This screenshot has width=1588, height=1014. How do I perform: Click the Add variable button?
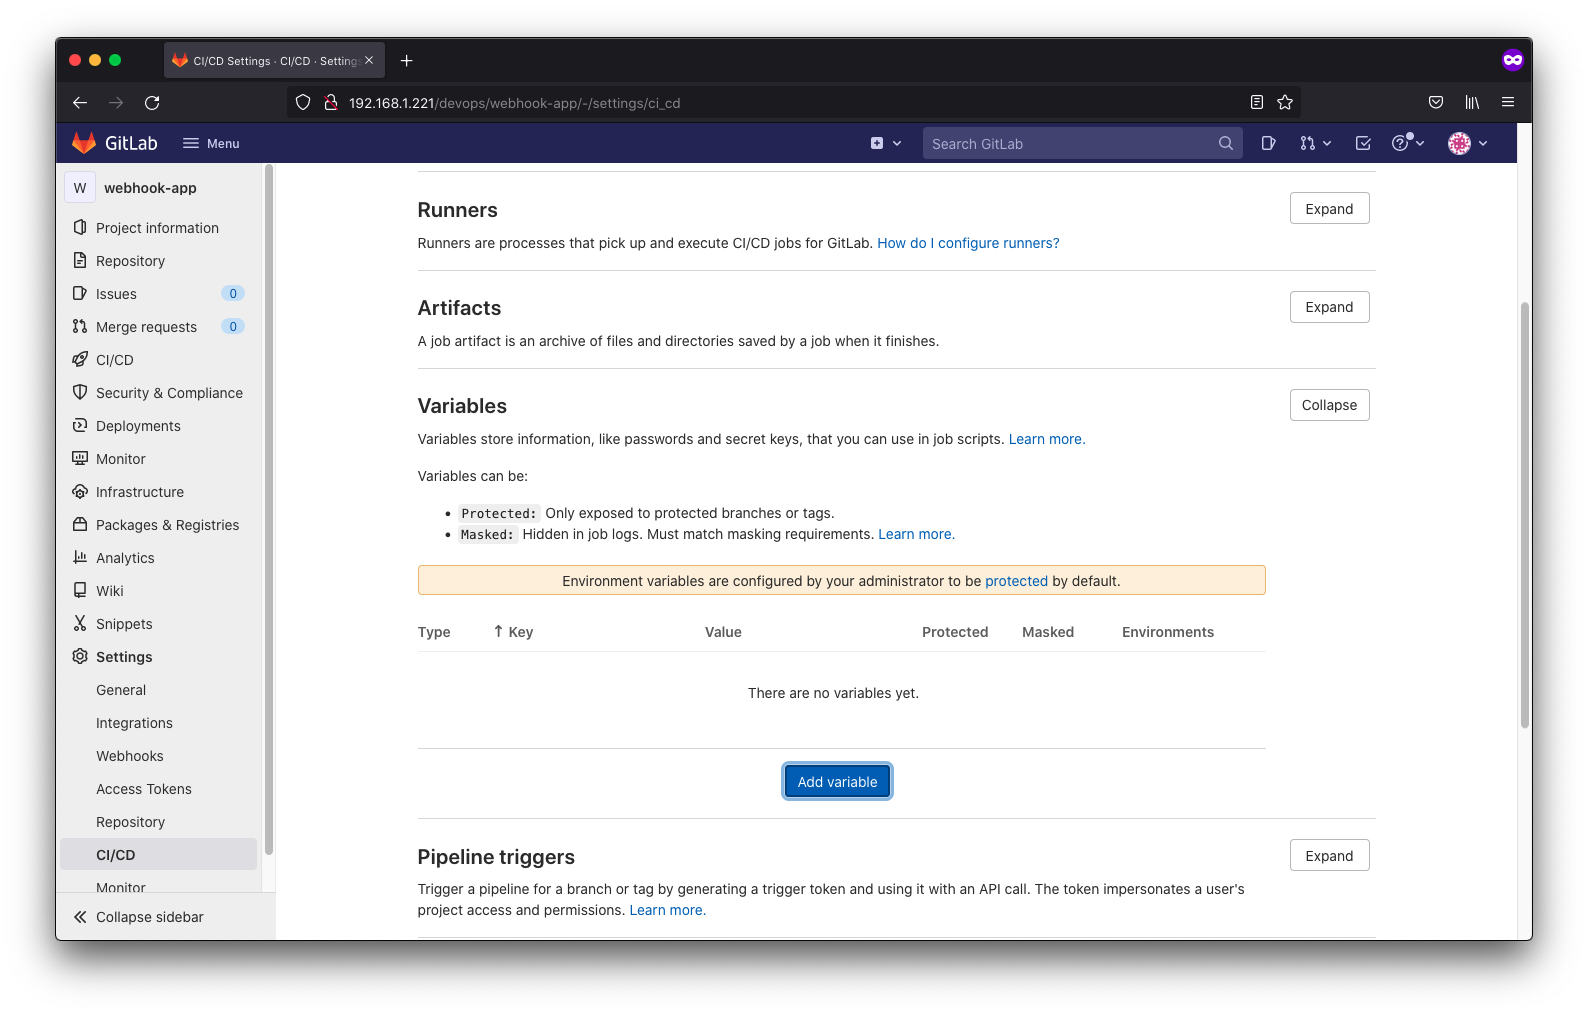pos(837,781)
